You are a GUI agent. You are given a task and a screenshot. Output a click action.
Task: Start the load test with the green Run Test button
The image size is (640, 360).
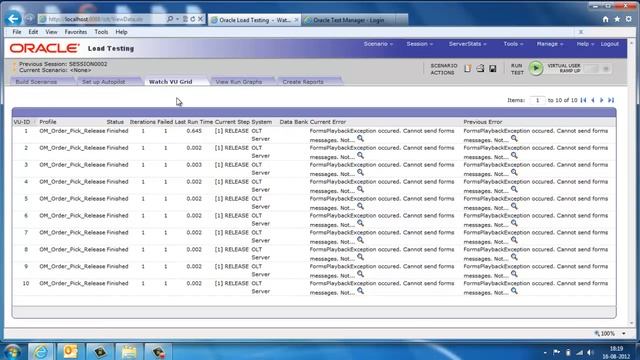(x=536, y=68)
